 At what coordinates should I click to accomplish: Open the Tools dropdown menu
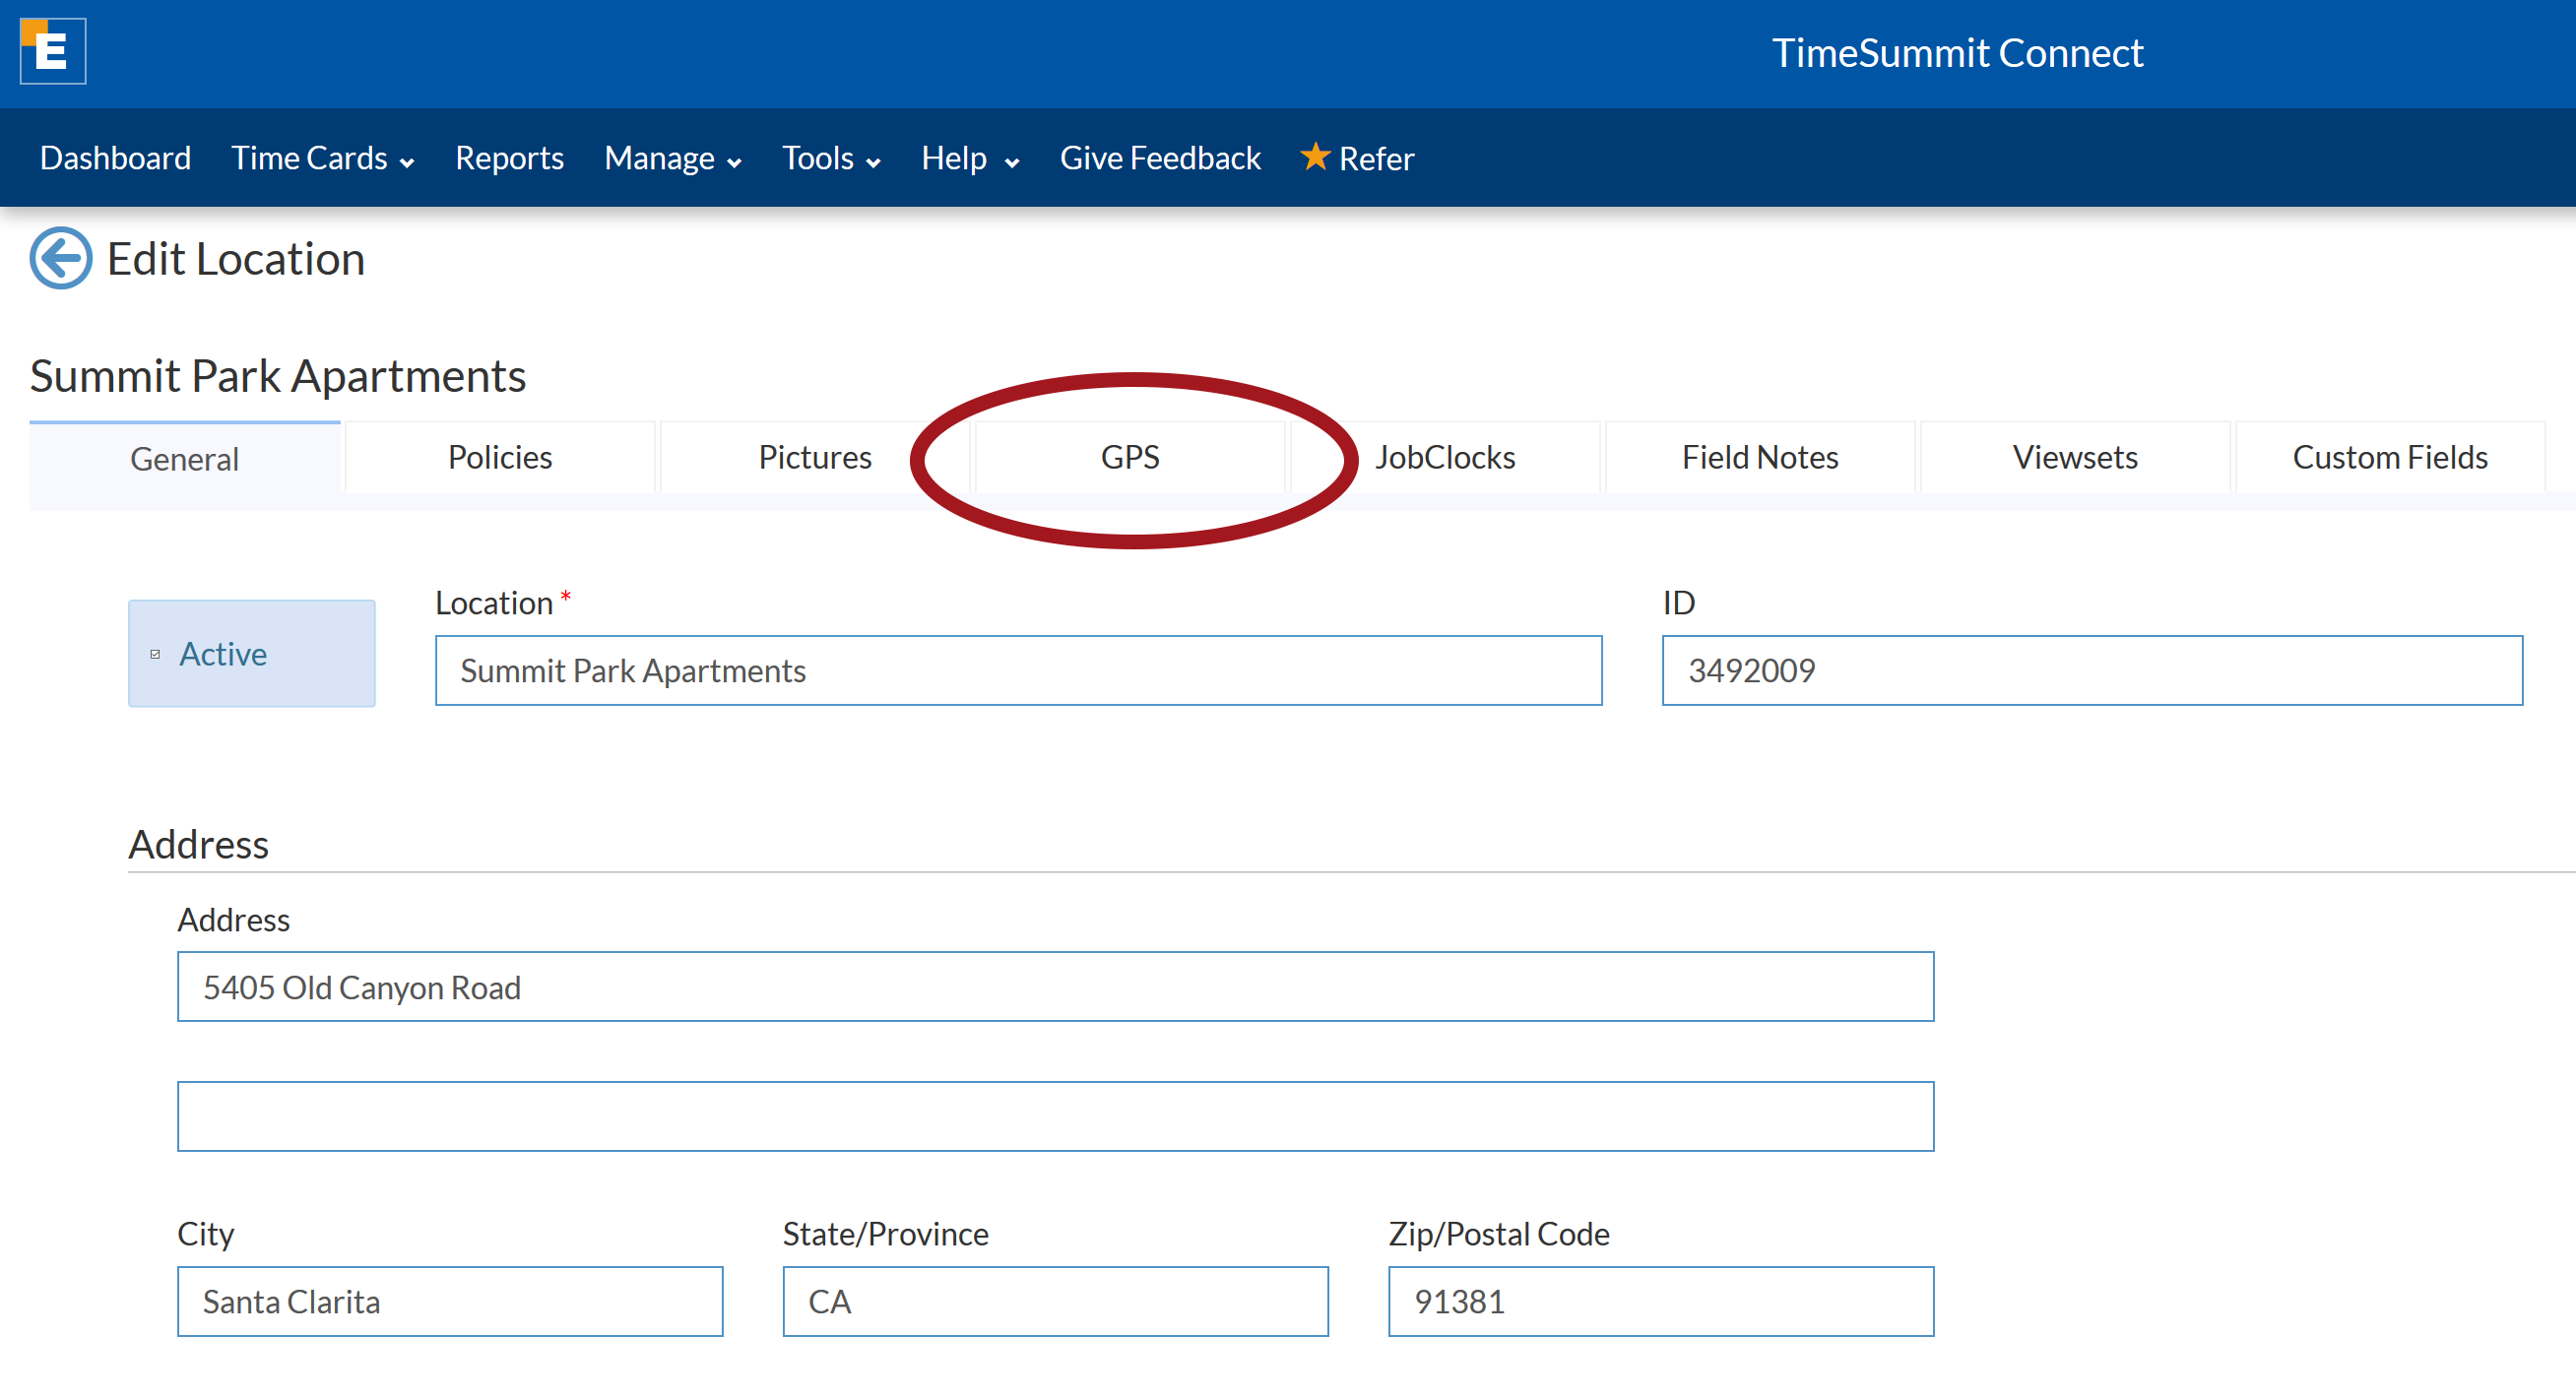tap(831, 158)
